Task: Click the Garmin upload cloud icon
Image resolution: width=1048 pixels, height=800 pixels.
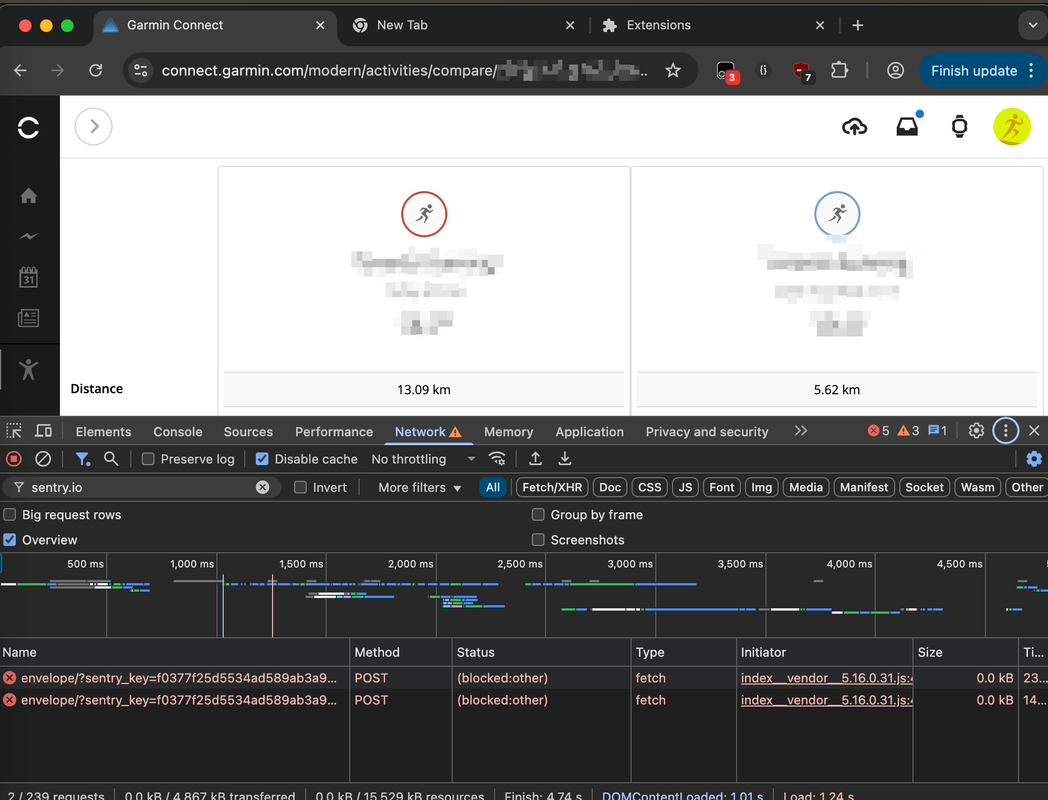Action: (x=854, y=127)
